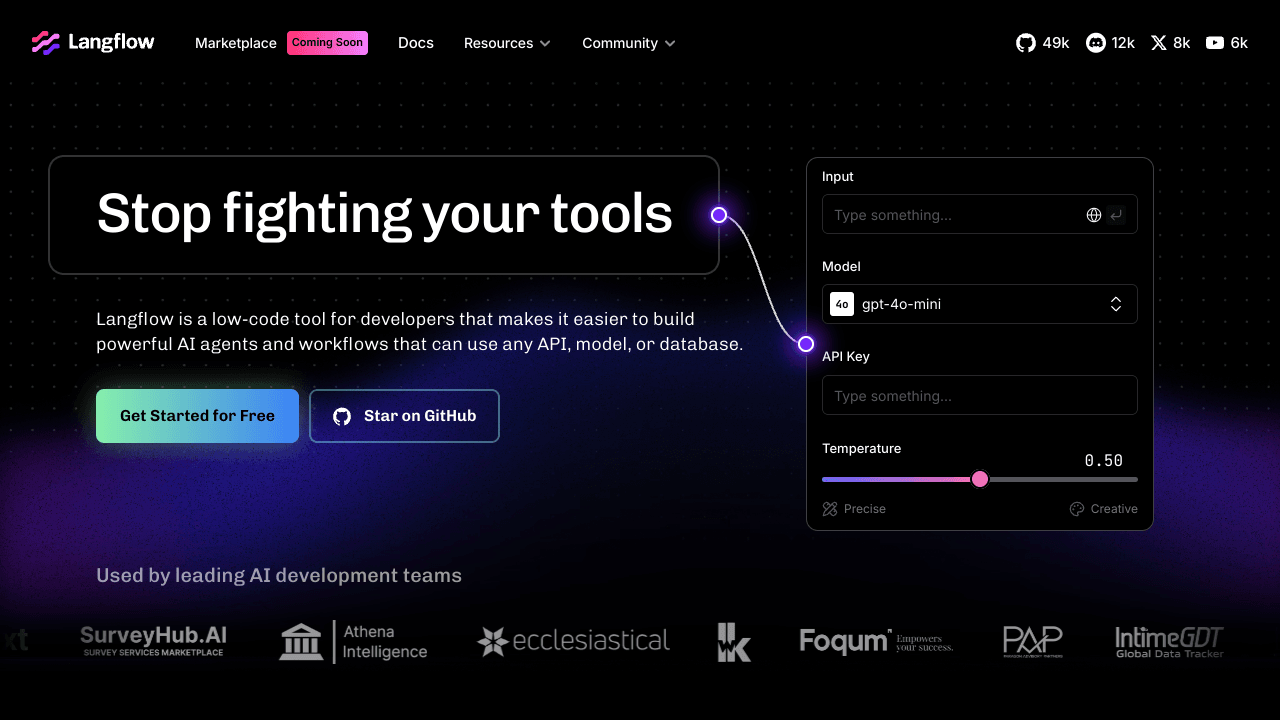Click the Precise icon below the Temperature slider

[830, 509]
